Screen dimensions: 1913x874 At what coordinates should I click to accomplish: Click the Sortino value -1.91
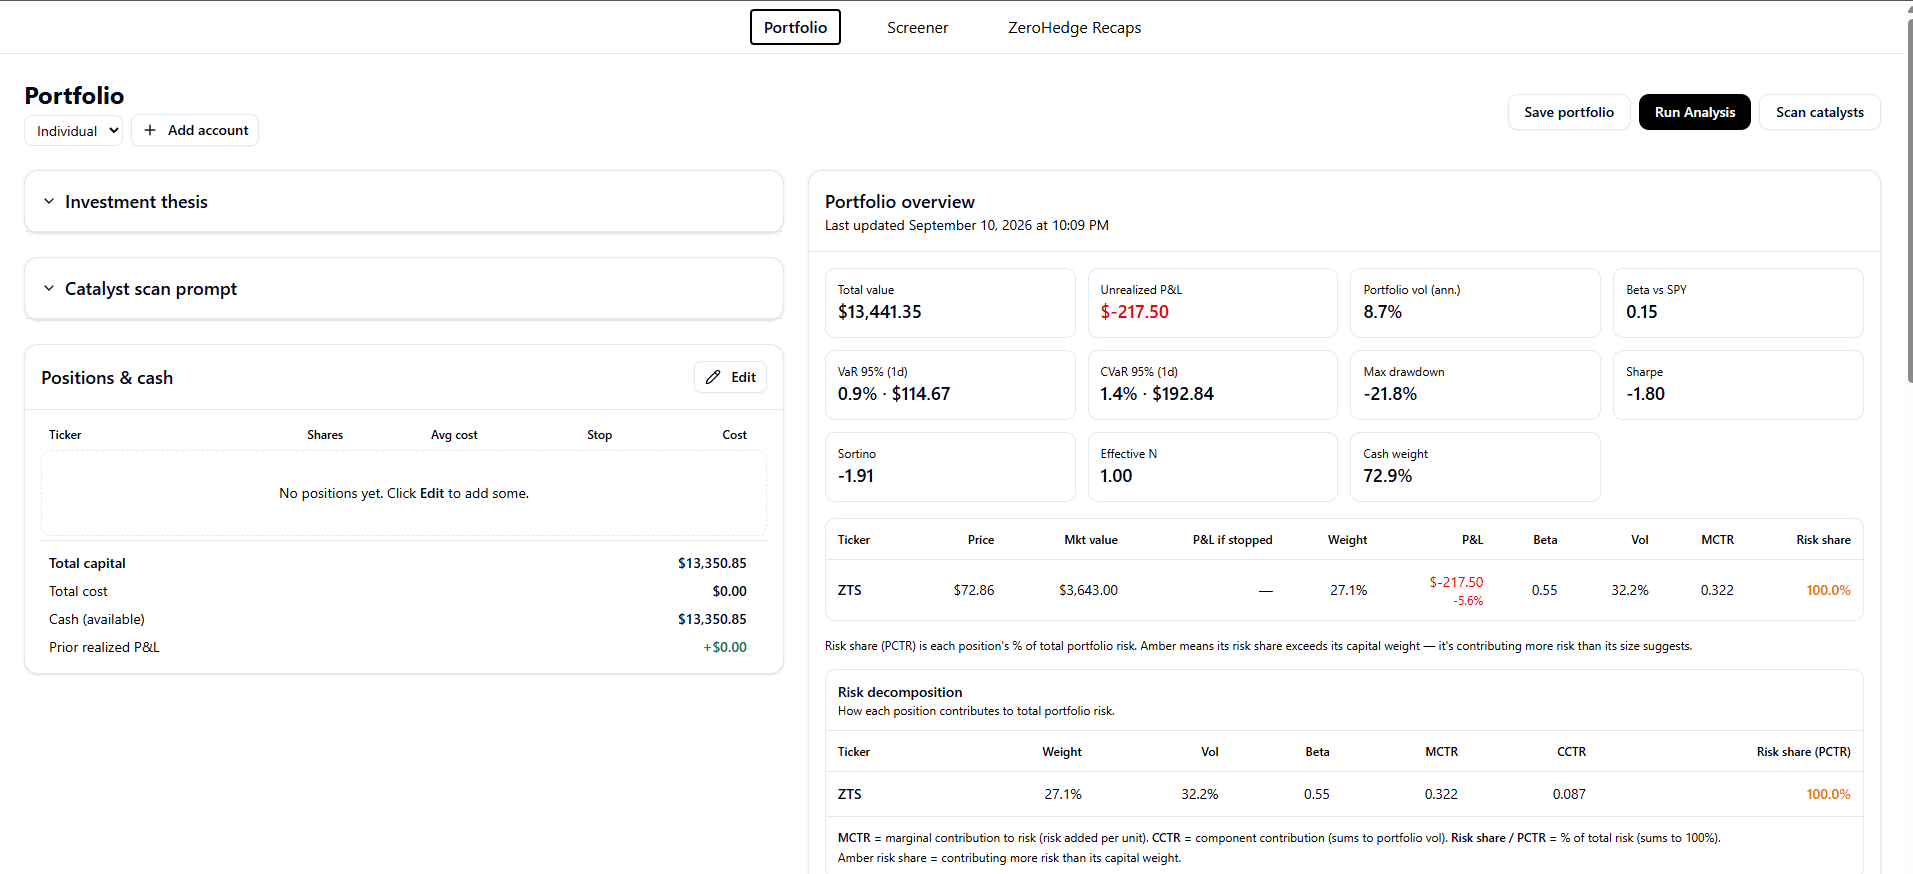click(x=856, y=476)
